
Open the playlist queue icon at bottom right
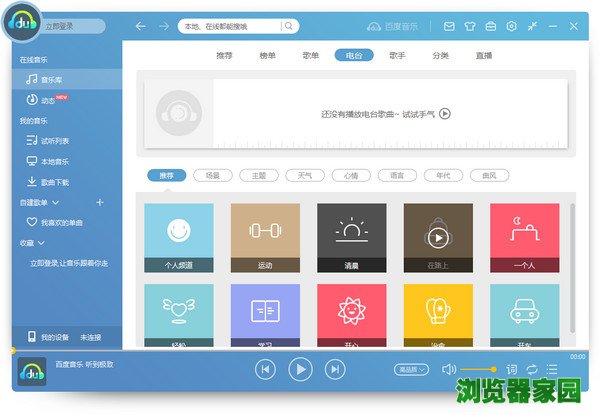tap(552, 369)
